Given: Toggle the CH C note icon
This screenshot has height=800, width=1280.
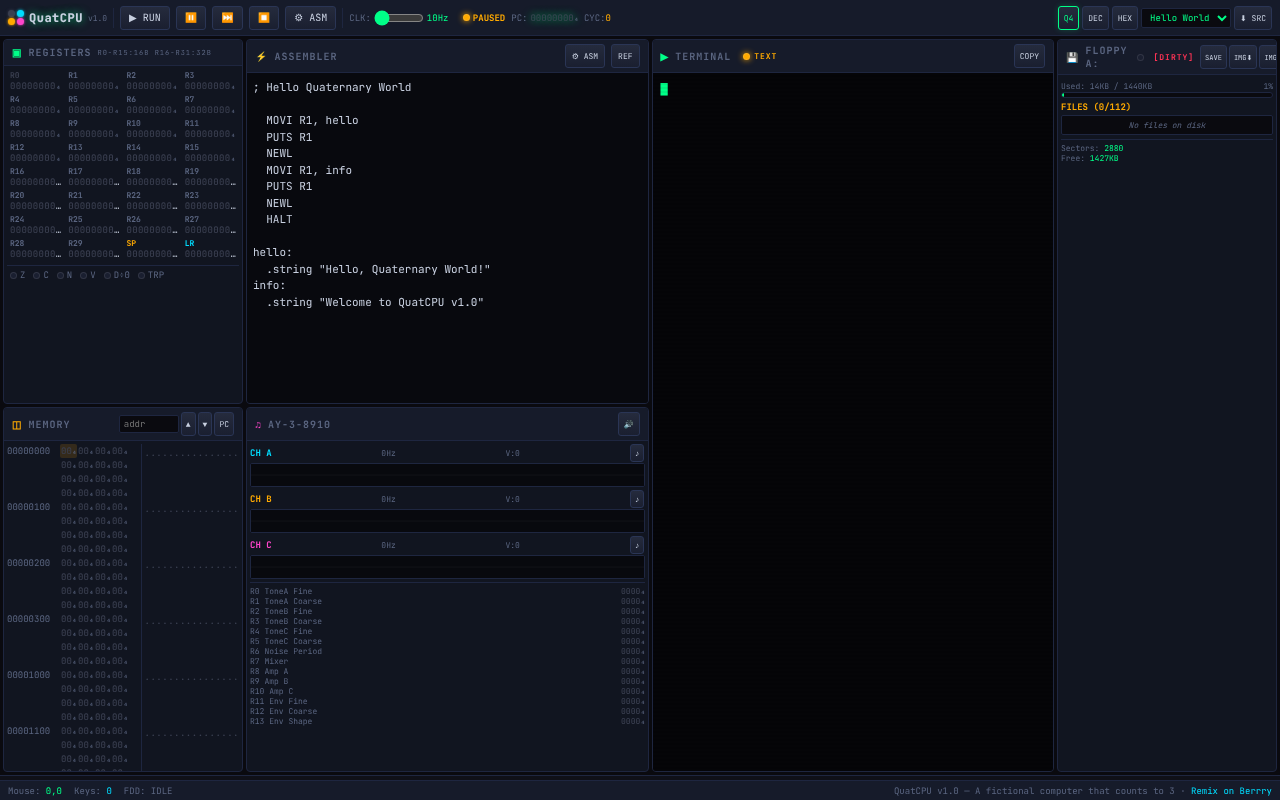Looking at the screenshot, I should (x=637, y=545).
